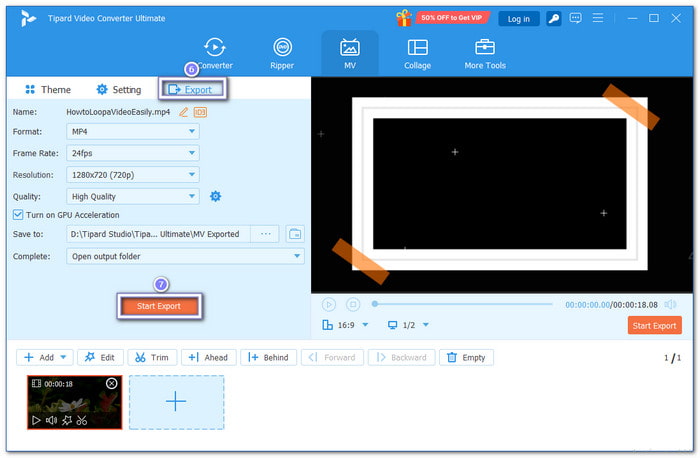Play the preview video
700x458 pixels.
329,304
